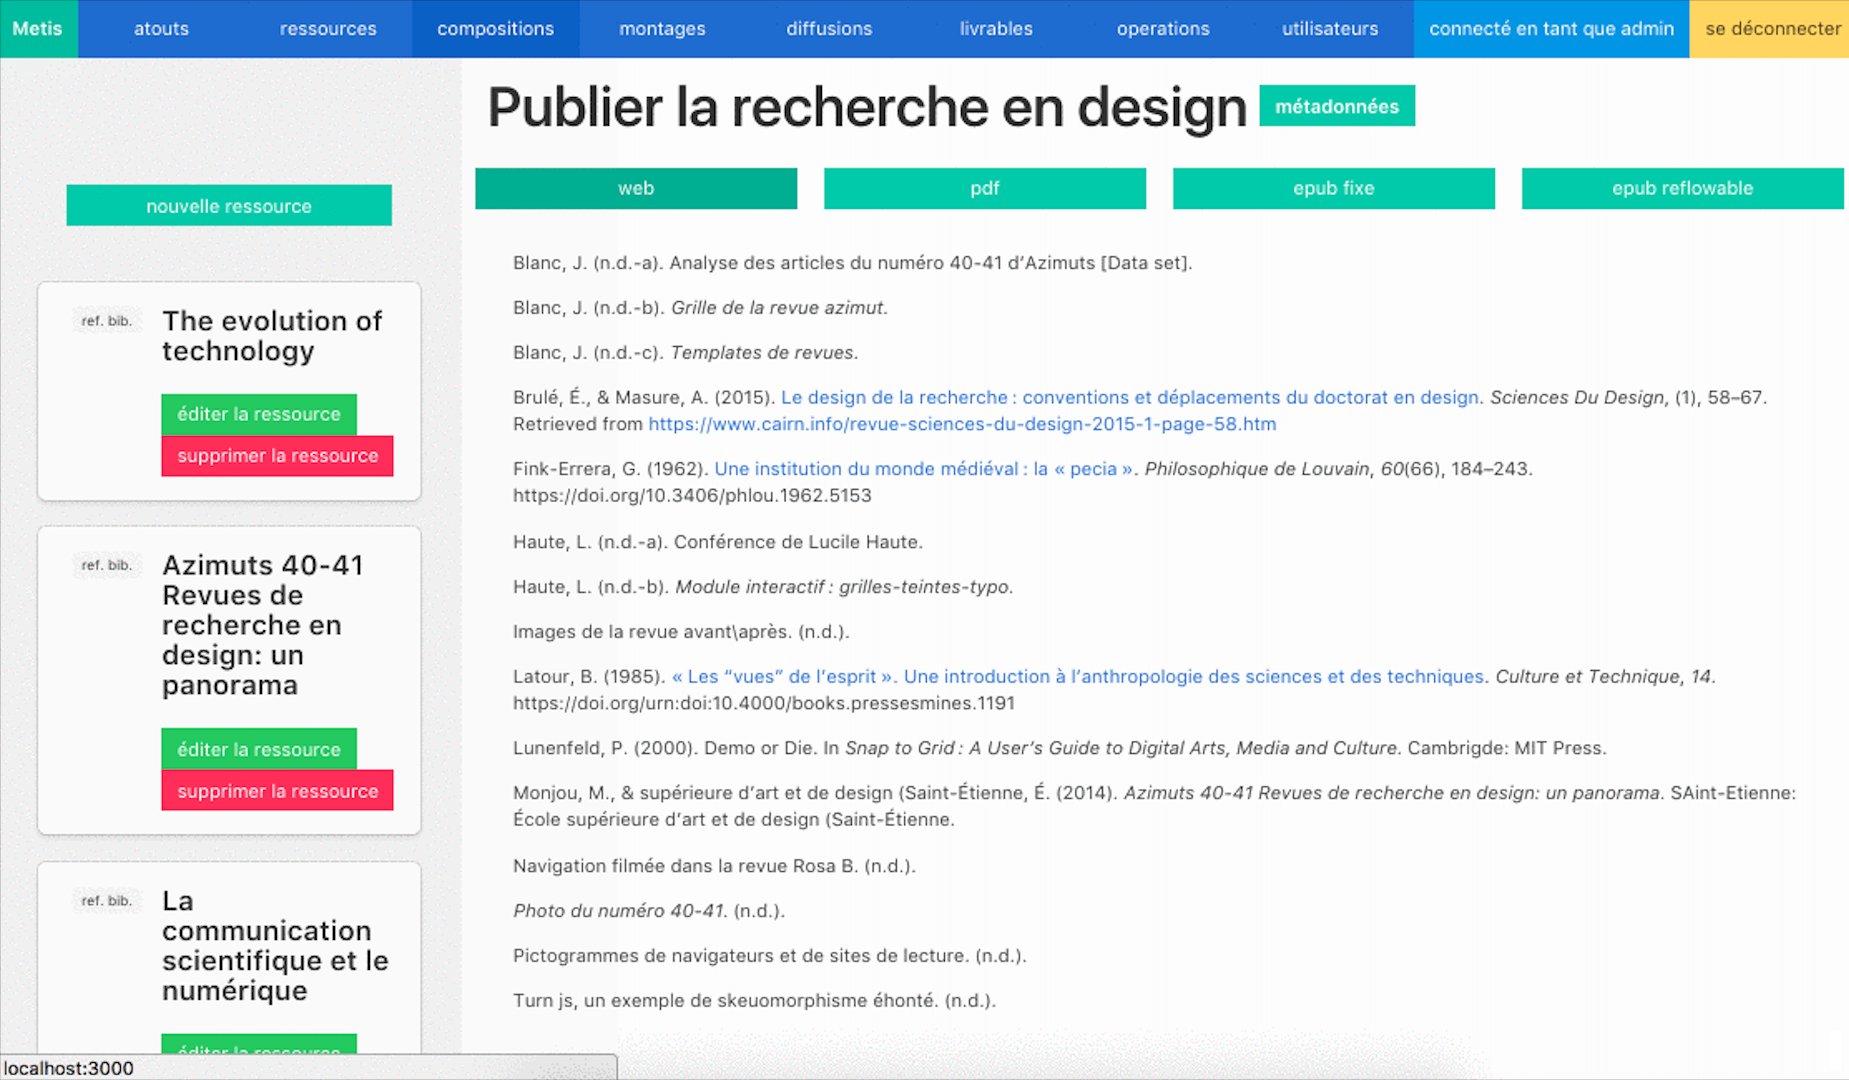Switch to the pdf output format
The width and height of the screenshot is (1849, 1080).
pyautogui.click(x=985, y=188)
